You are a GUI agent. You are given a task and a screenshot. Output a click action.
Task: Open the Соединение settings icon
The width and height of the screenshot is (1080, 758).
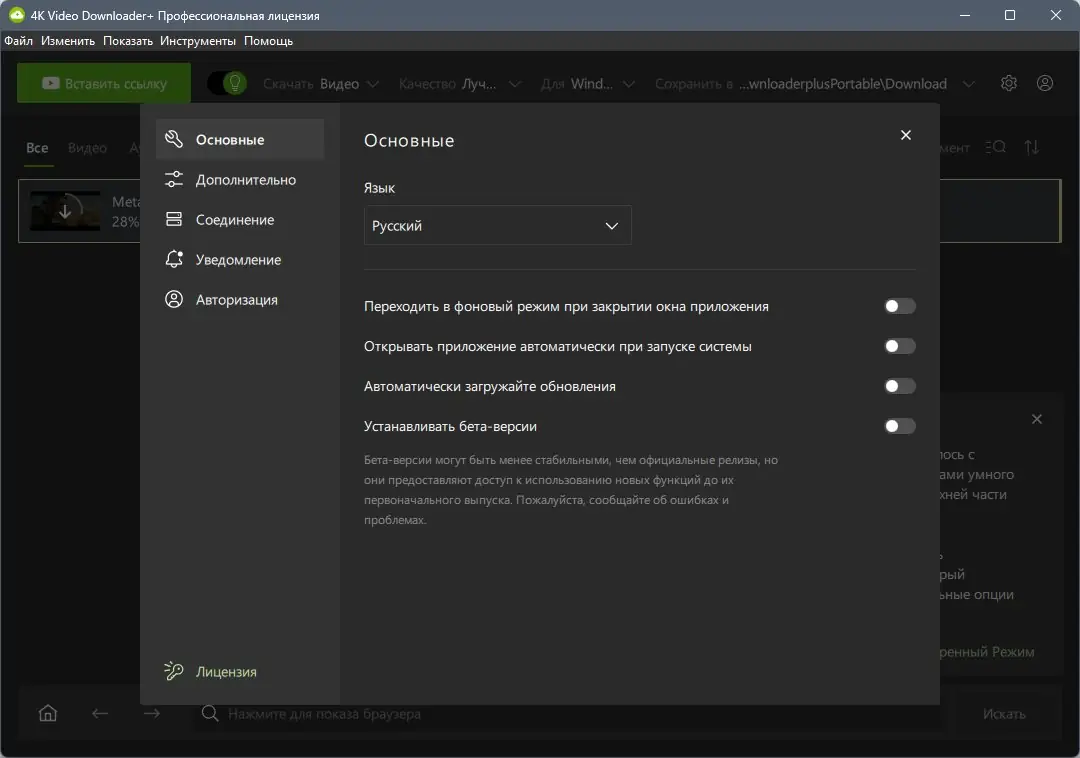point(174,219)
